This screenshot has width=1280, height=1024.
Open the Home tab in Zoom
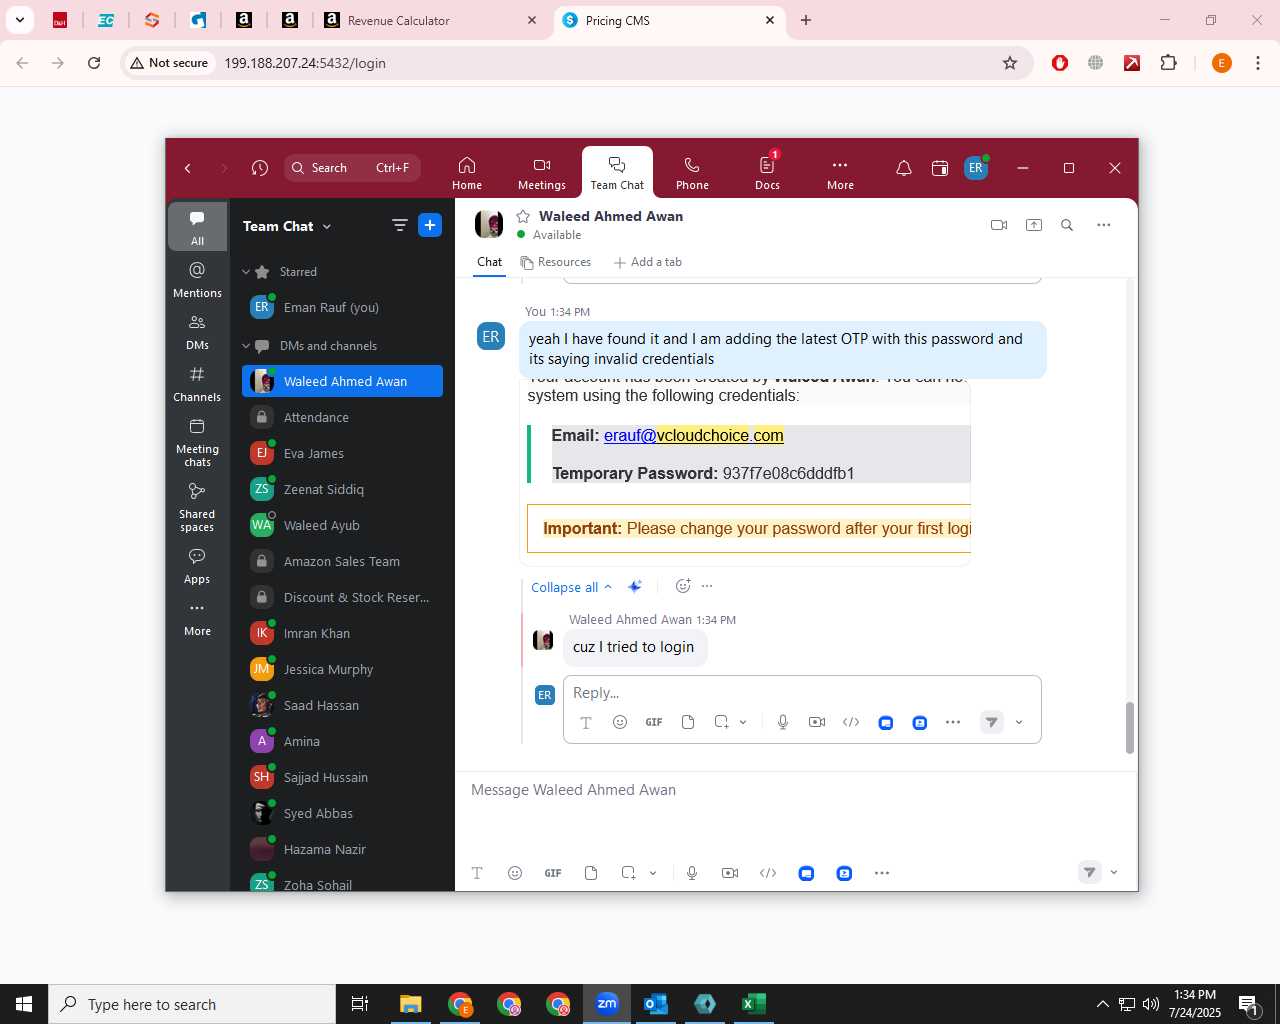click(467, 173)
